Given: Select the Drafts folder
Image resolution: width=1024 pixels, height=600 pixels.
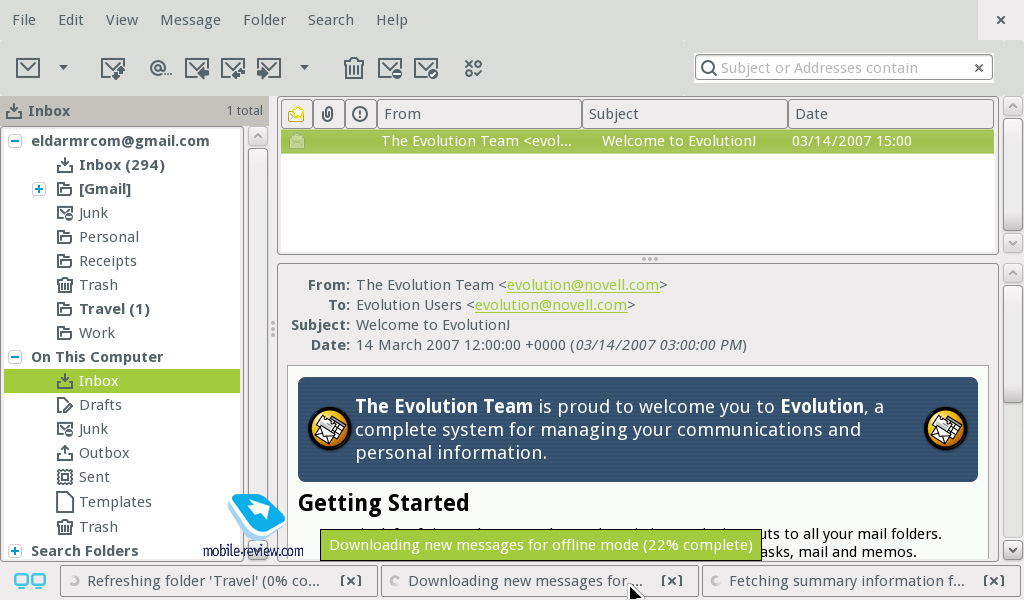Looking at the screenshot, I should (89, 405).
